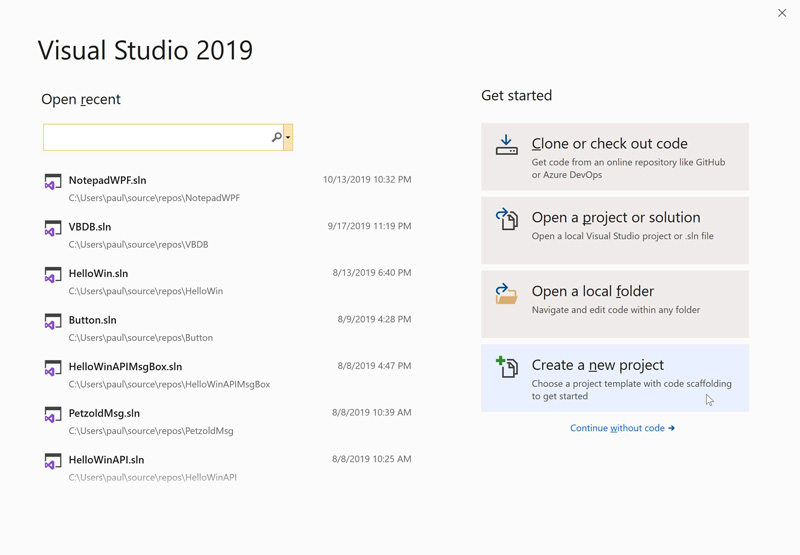This screenshot has height=555, width=800.
Task: Expand the search box dropdown arrow
Action: tap(288, 137)
